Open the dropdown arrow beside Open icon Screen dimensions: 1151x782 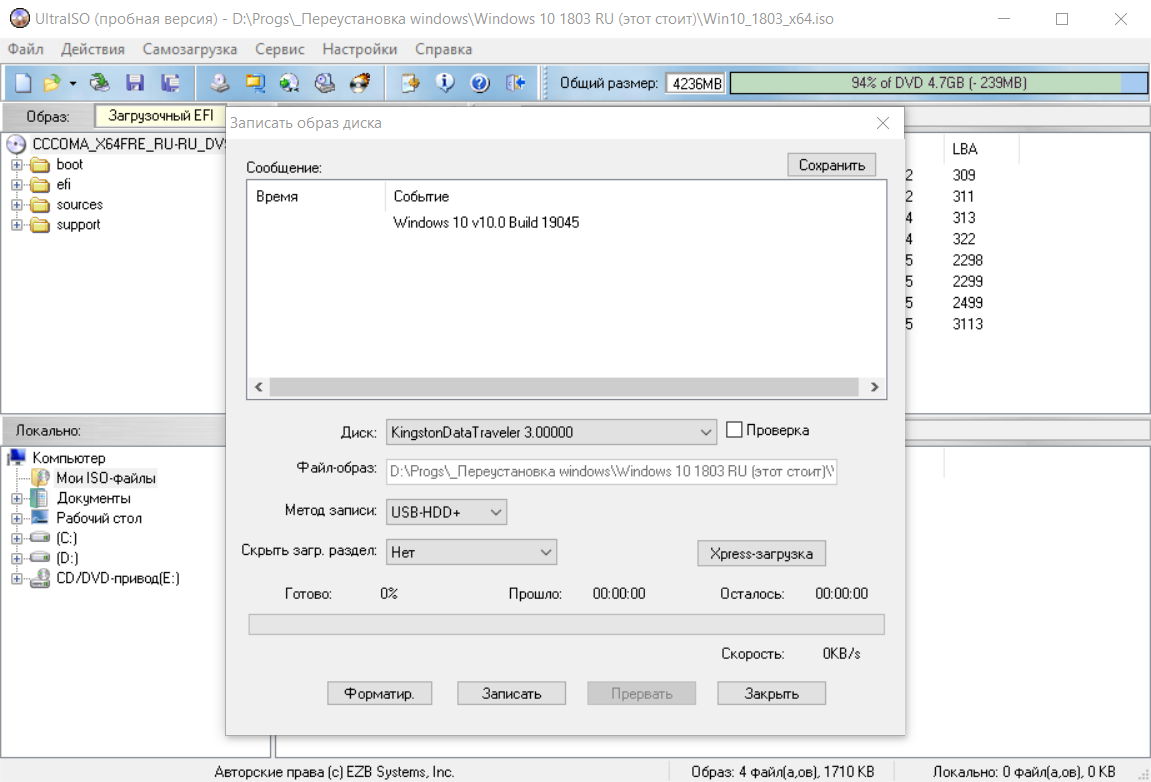(73, 84)
